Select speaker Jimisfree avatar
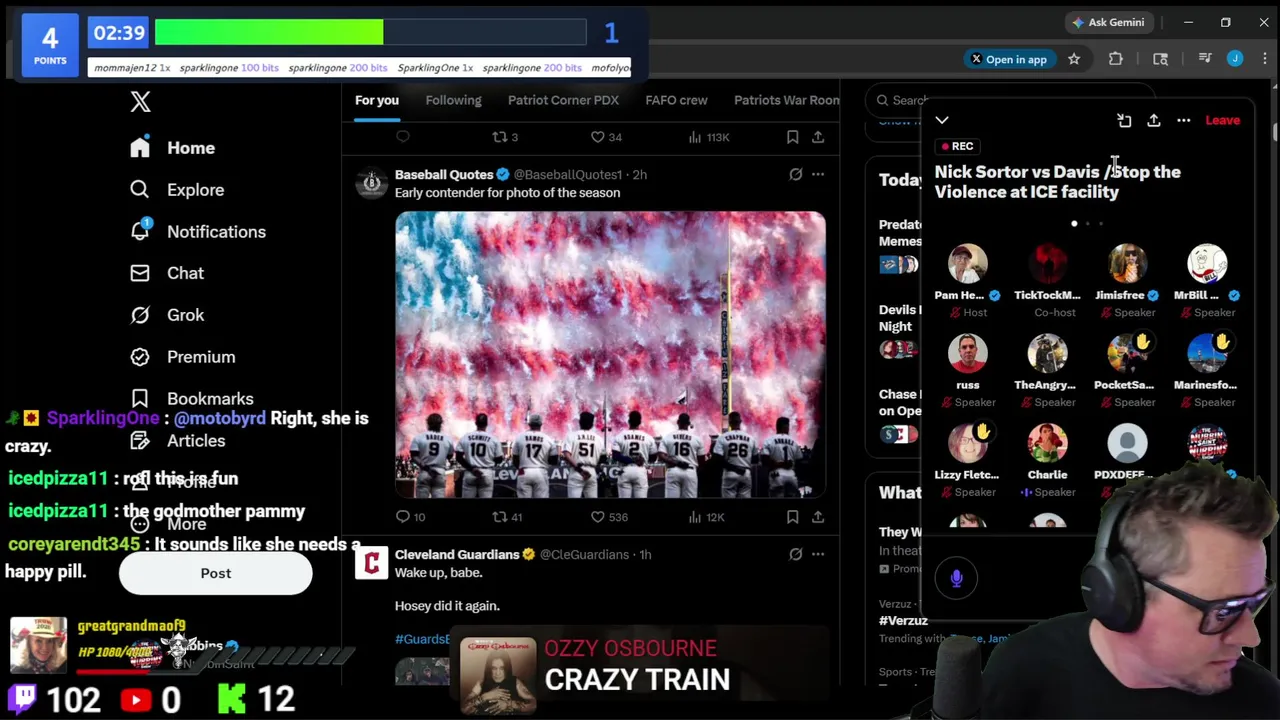 pos(1127,264)
